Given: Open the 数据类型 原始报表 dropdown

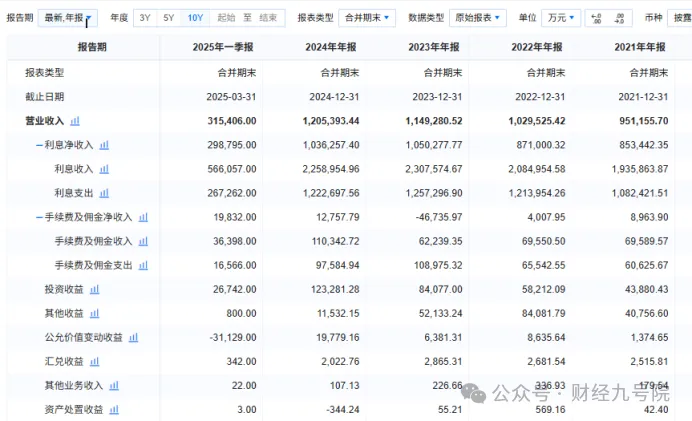Looking at the screenshot, I should pos(478,18).
